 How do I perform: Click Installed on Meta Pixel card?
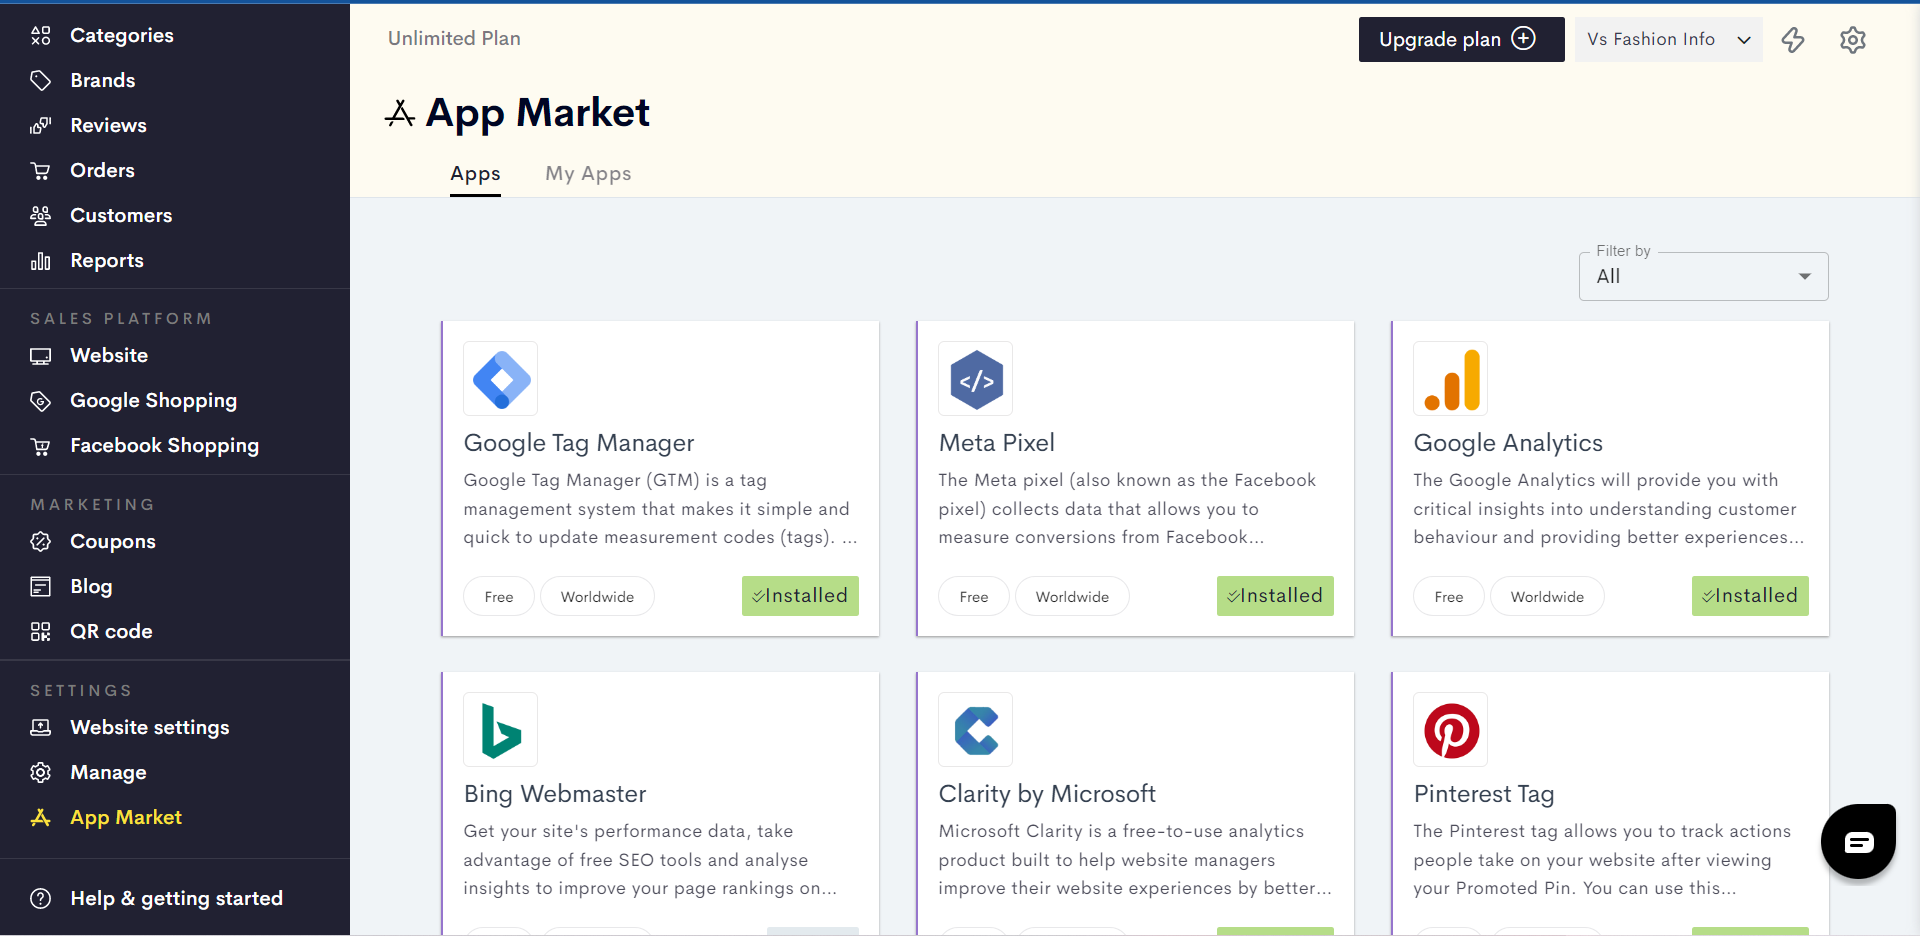click(x=1275, y=596)
